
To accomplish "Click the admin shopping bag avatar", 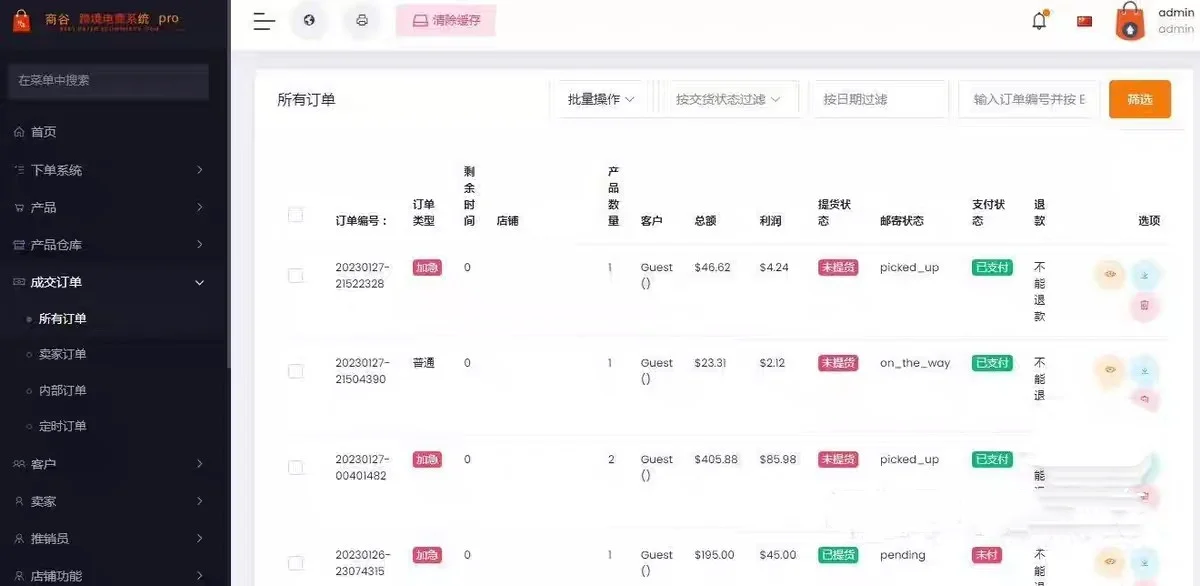I will click(x=1130, y=21).
